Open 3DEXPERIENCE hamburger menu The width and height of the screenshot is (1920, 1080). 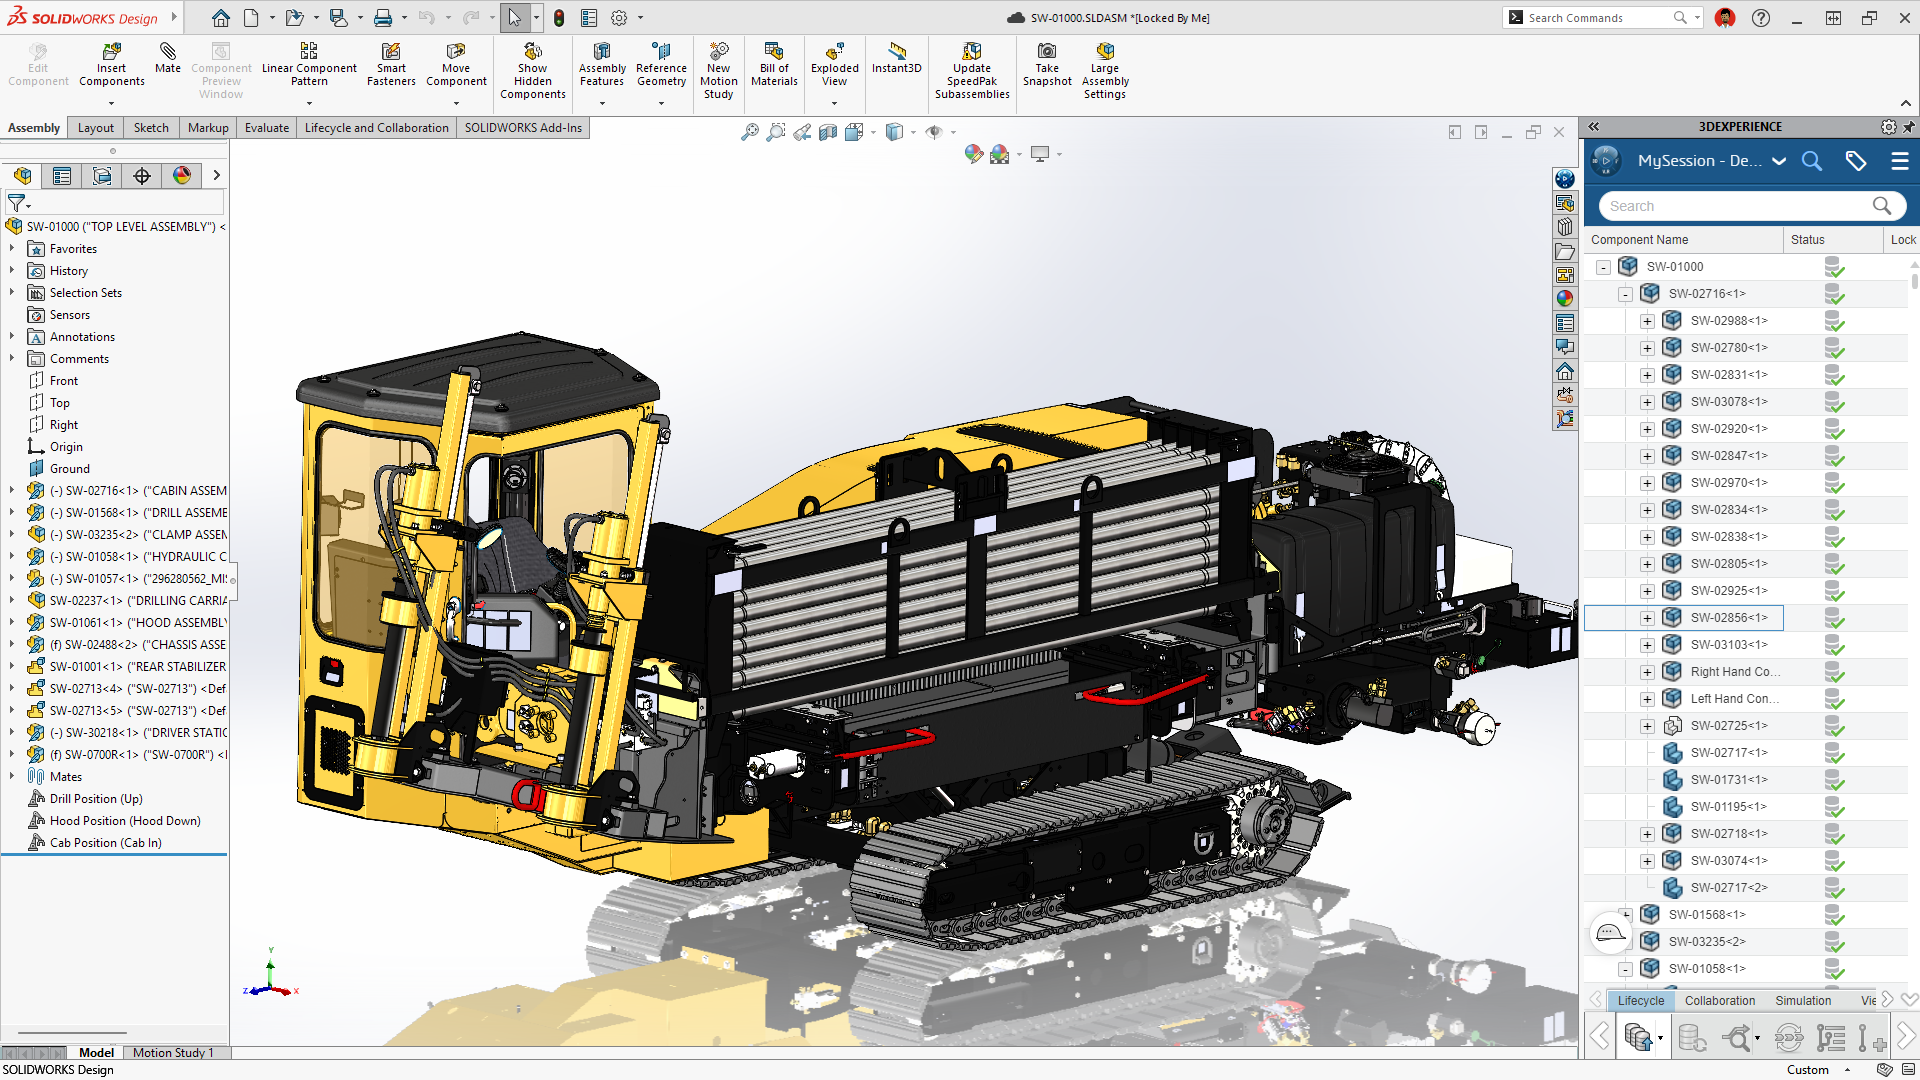pos(1900,161)
